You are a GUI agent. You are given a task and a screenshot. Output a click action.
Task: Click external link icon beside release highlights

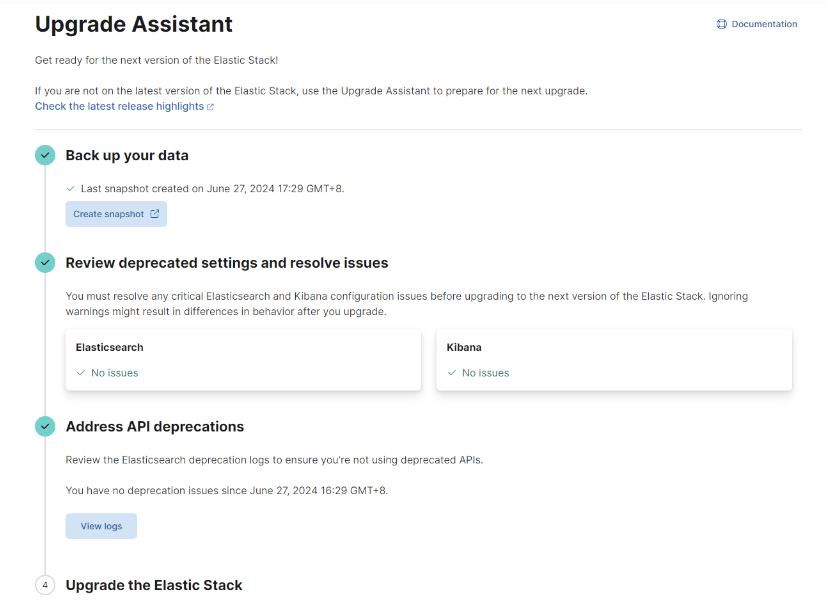pyautogui.click(x=210, y=107)
